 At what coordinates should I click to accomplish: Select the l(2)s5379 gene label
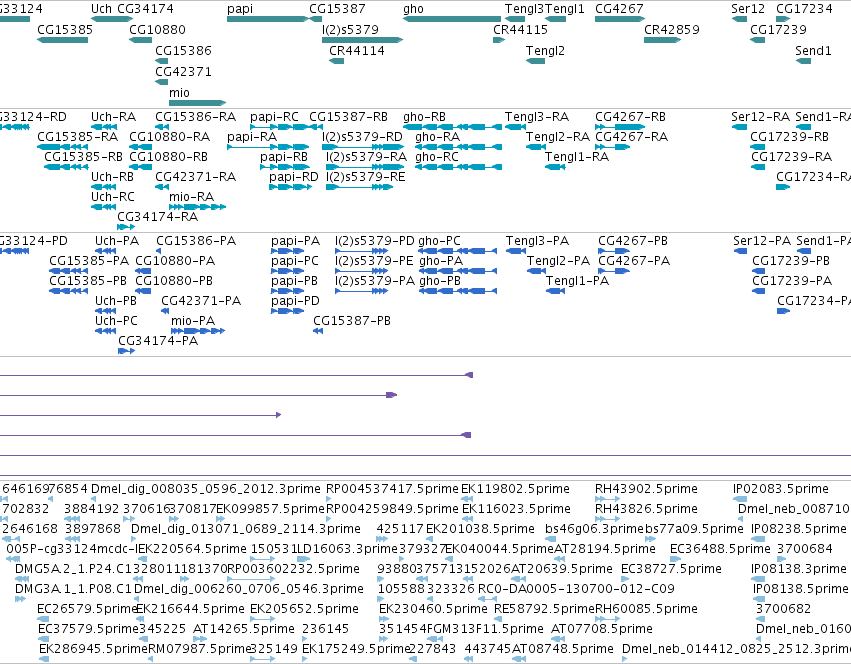click(350, 29)
